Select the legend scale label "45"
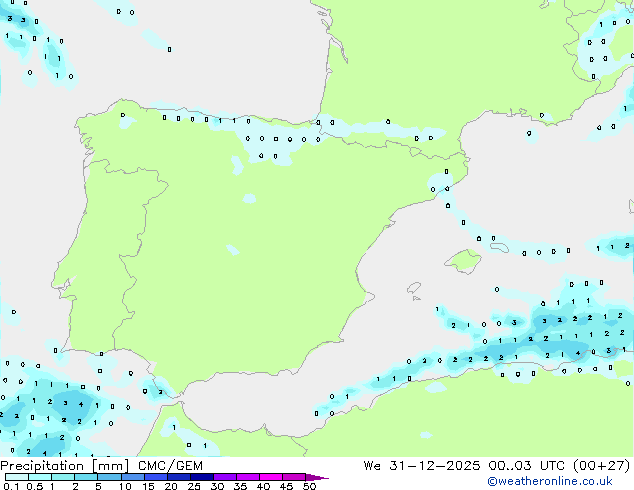The width and height of the screenshot is (634, 490). tap(286, 486)
